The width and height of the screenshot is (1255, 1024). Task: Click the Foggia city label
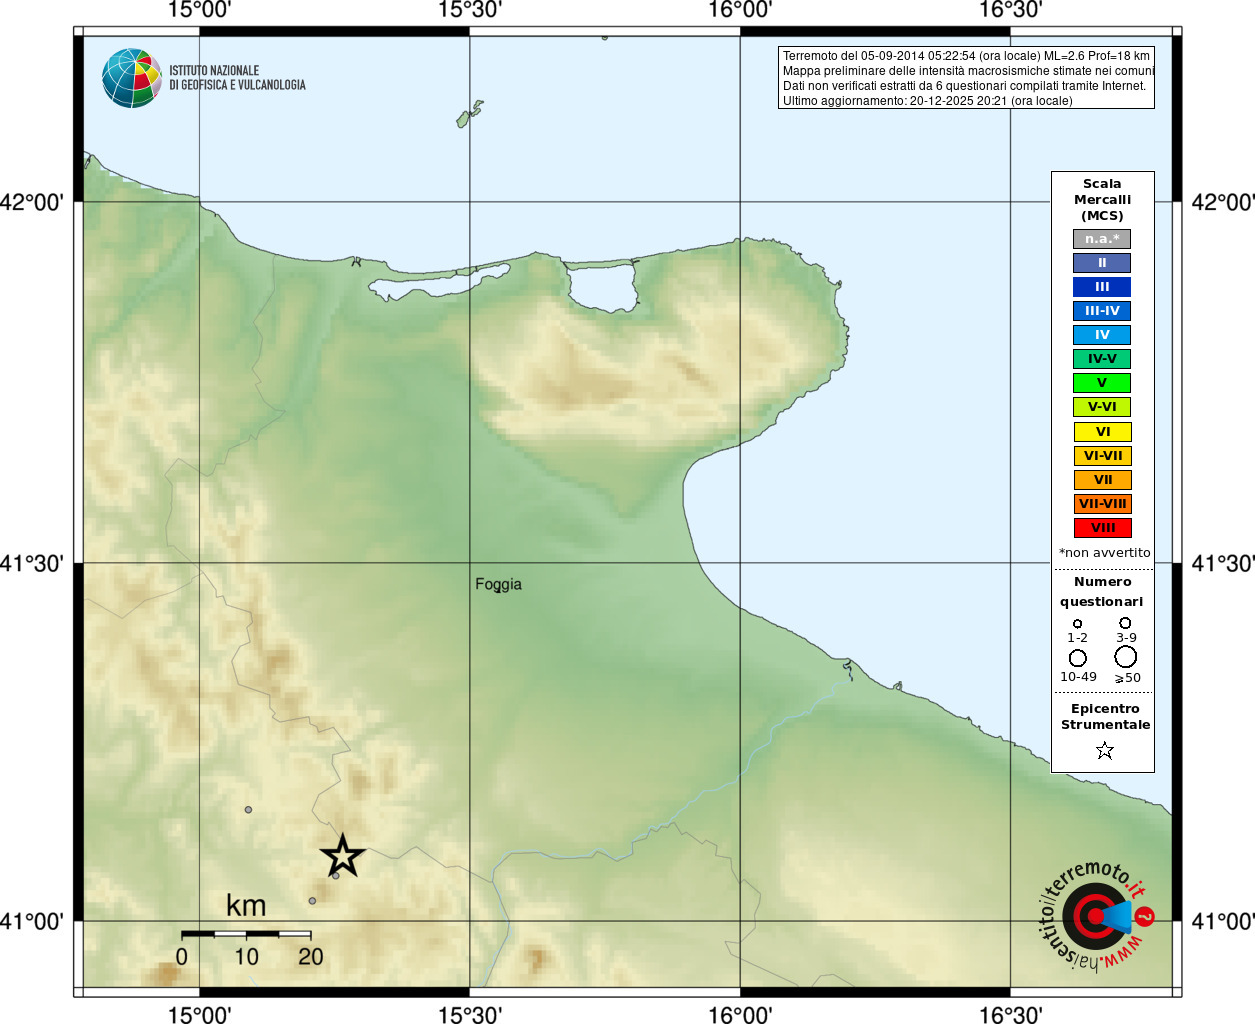pos(498,585)
